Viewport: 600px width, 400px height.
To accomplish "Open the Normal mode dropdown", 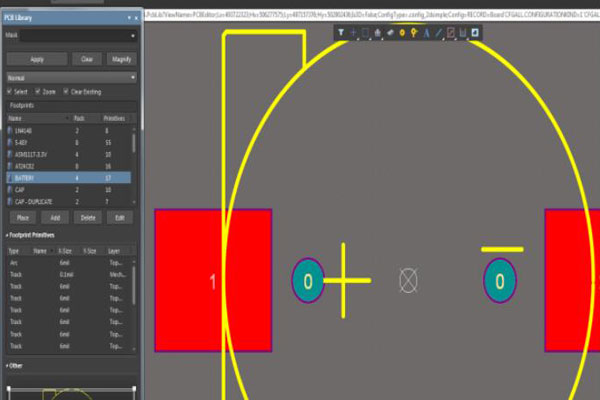I will [x=70, y=76].
